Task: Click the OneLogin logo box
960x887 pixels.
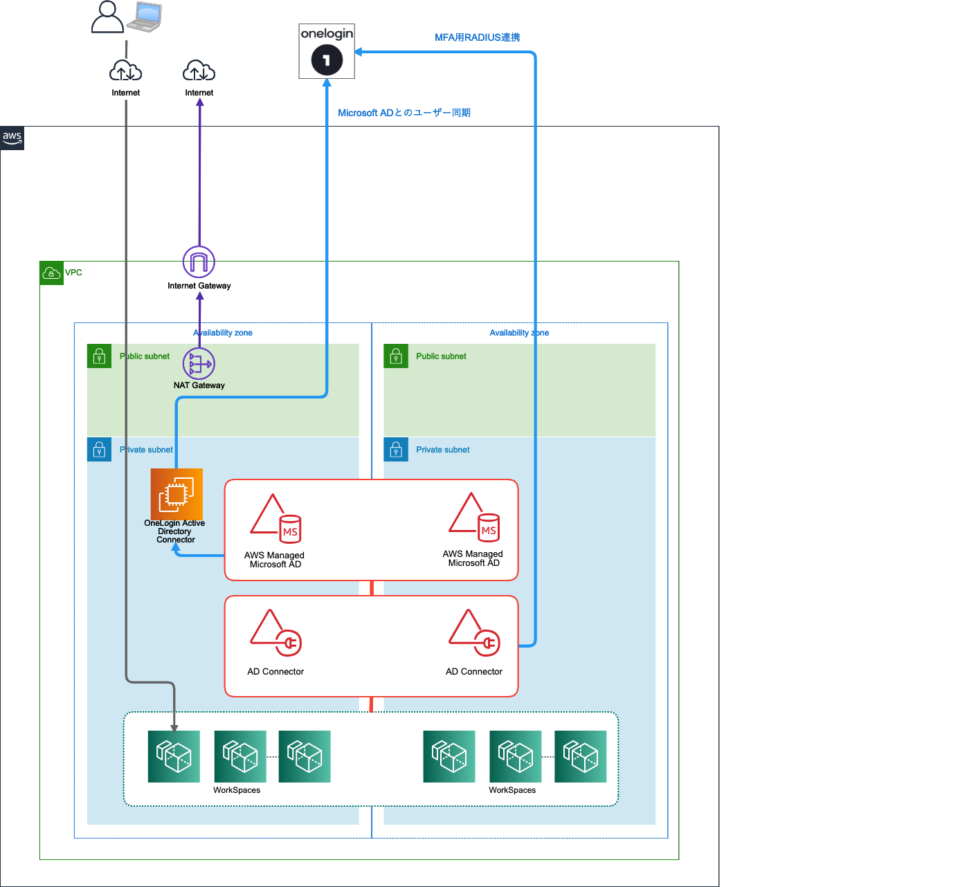Action: point(327,51)
